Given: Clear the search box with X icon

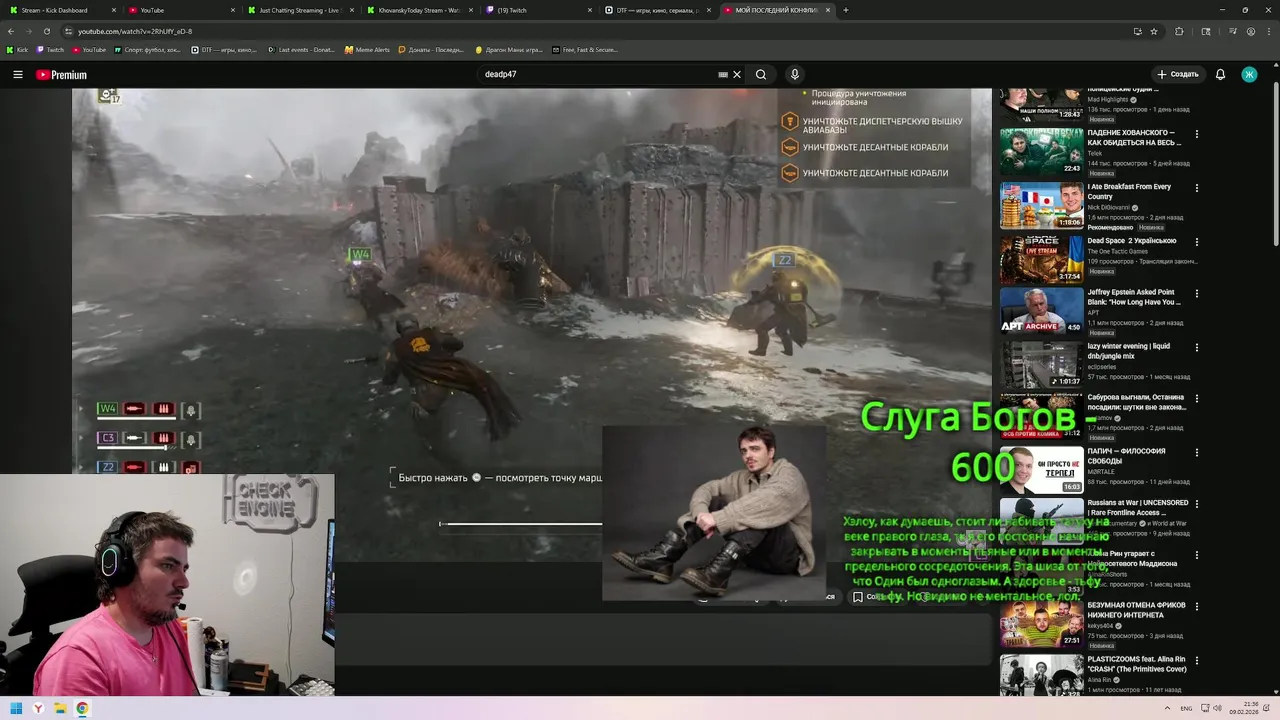Looking at the screenshot, I should pos(737,74).
